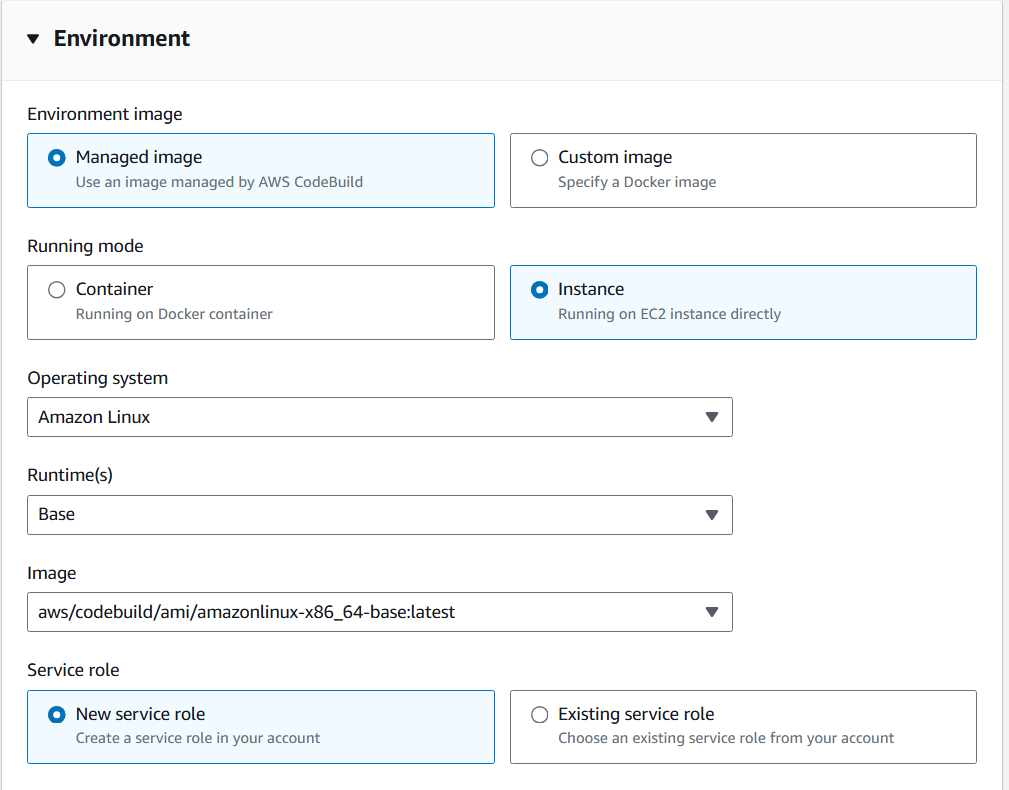The height and width of the screenshot is (790, 1009).
Task: Click the 'Running mode' label
Action: click(x=85, y=246)
